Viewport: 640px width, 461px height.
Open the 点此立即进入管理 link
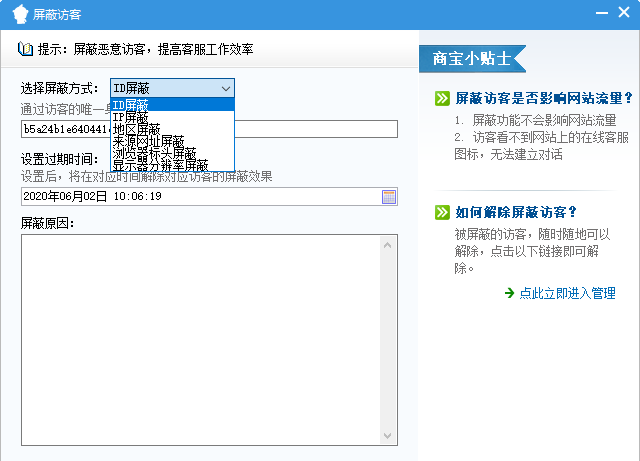[567, 293]
